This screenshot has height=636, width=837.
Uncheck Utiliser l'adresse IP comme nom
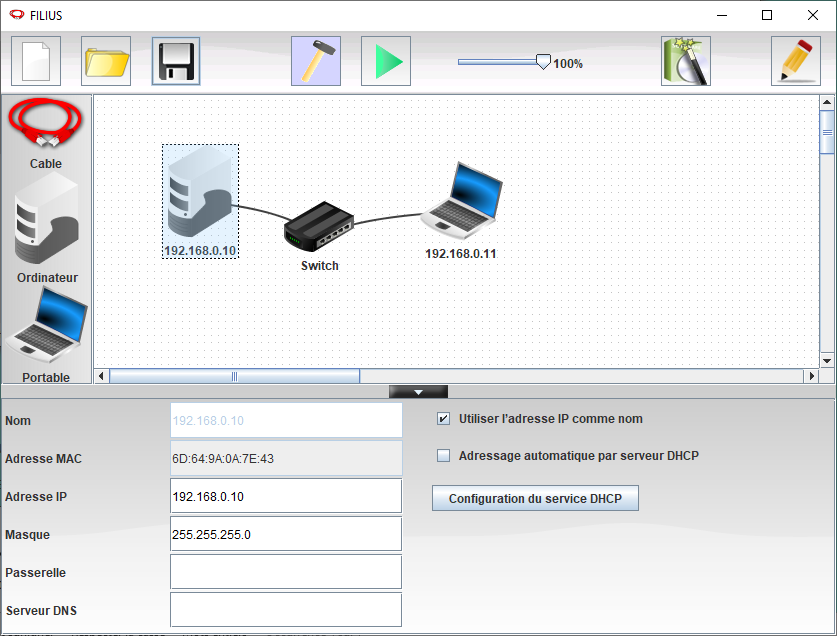pyautogui.click(x=444, y=419)
